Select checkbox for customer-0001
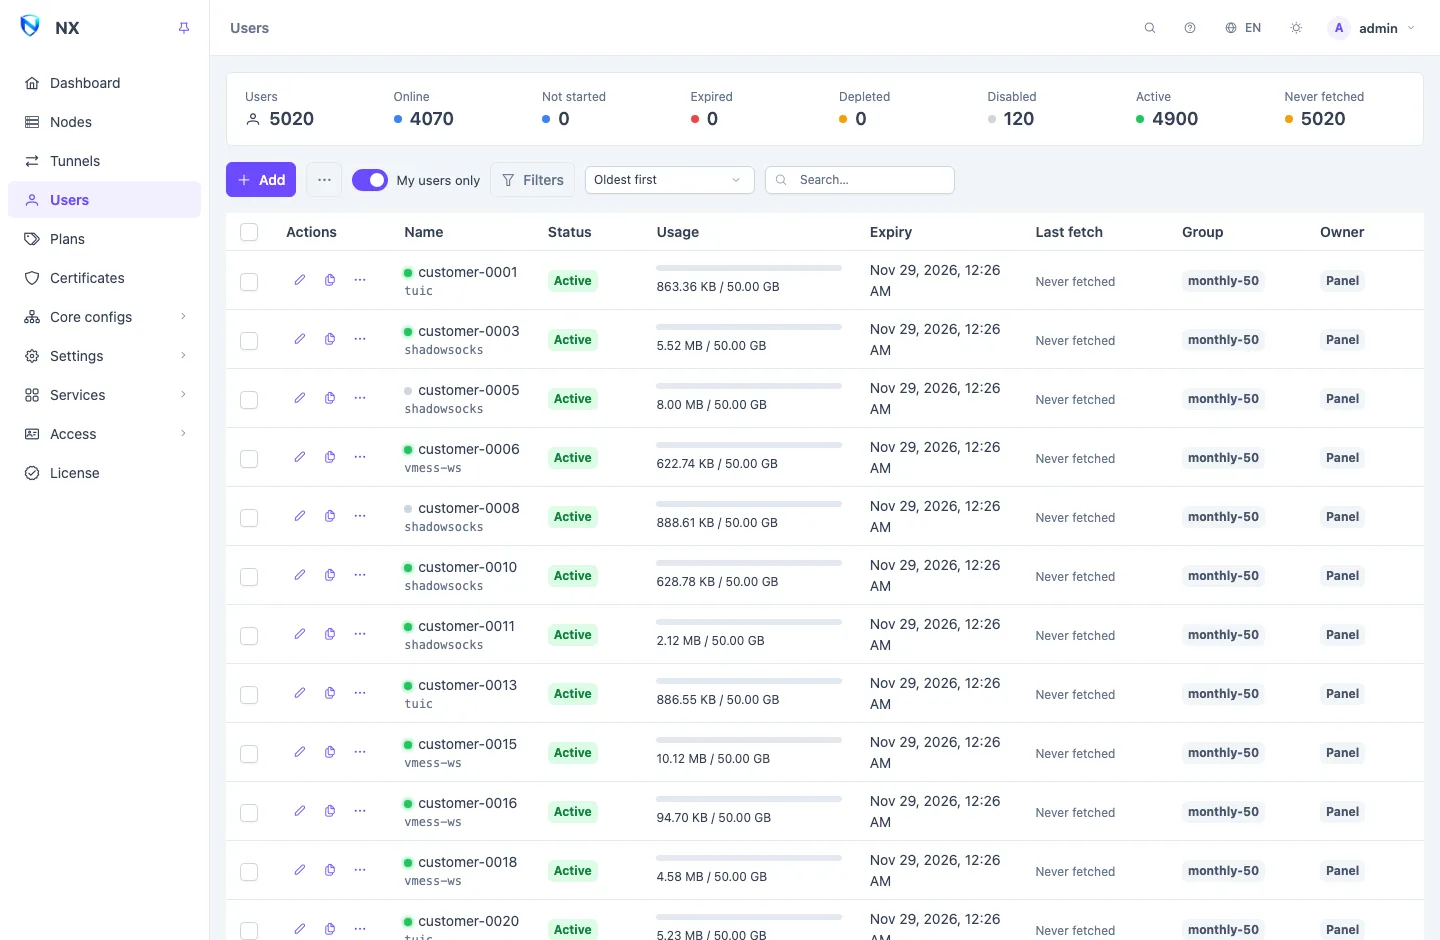 pos(249,282)
